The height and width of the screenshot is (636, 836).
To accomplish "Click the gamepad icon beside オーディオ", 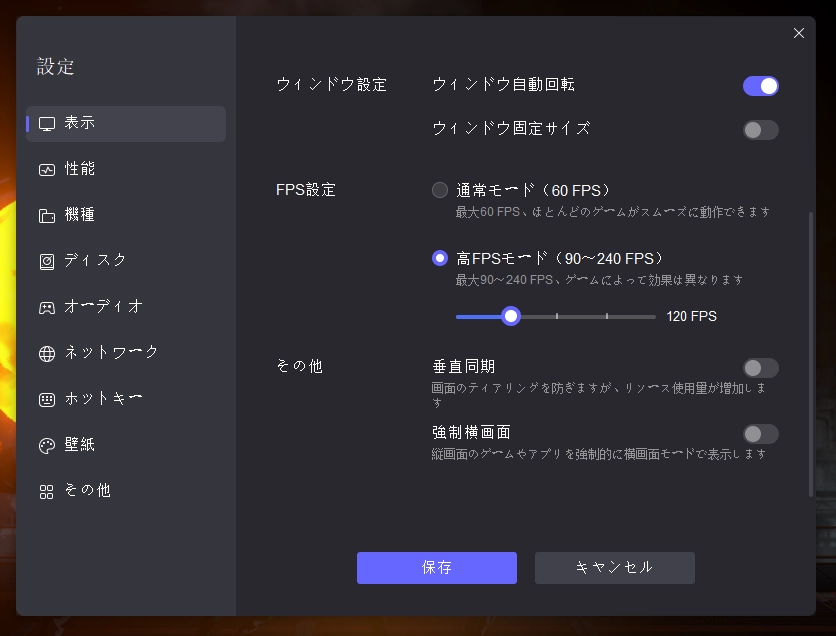I will 47,308.
